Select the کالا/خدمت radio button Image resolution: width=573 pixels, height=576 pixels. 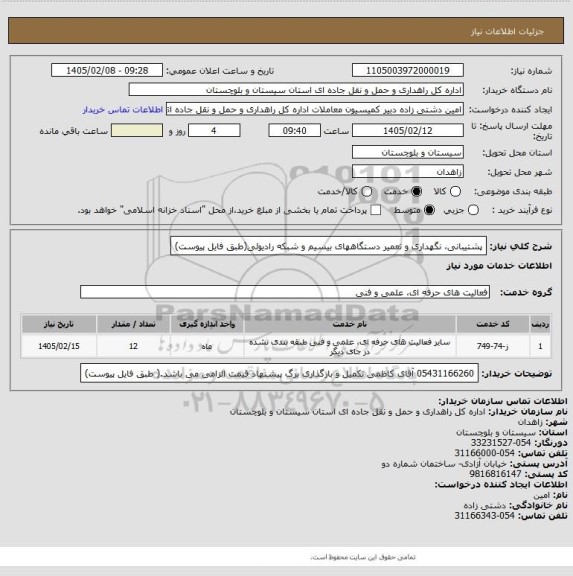click(366, 191)
